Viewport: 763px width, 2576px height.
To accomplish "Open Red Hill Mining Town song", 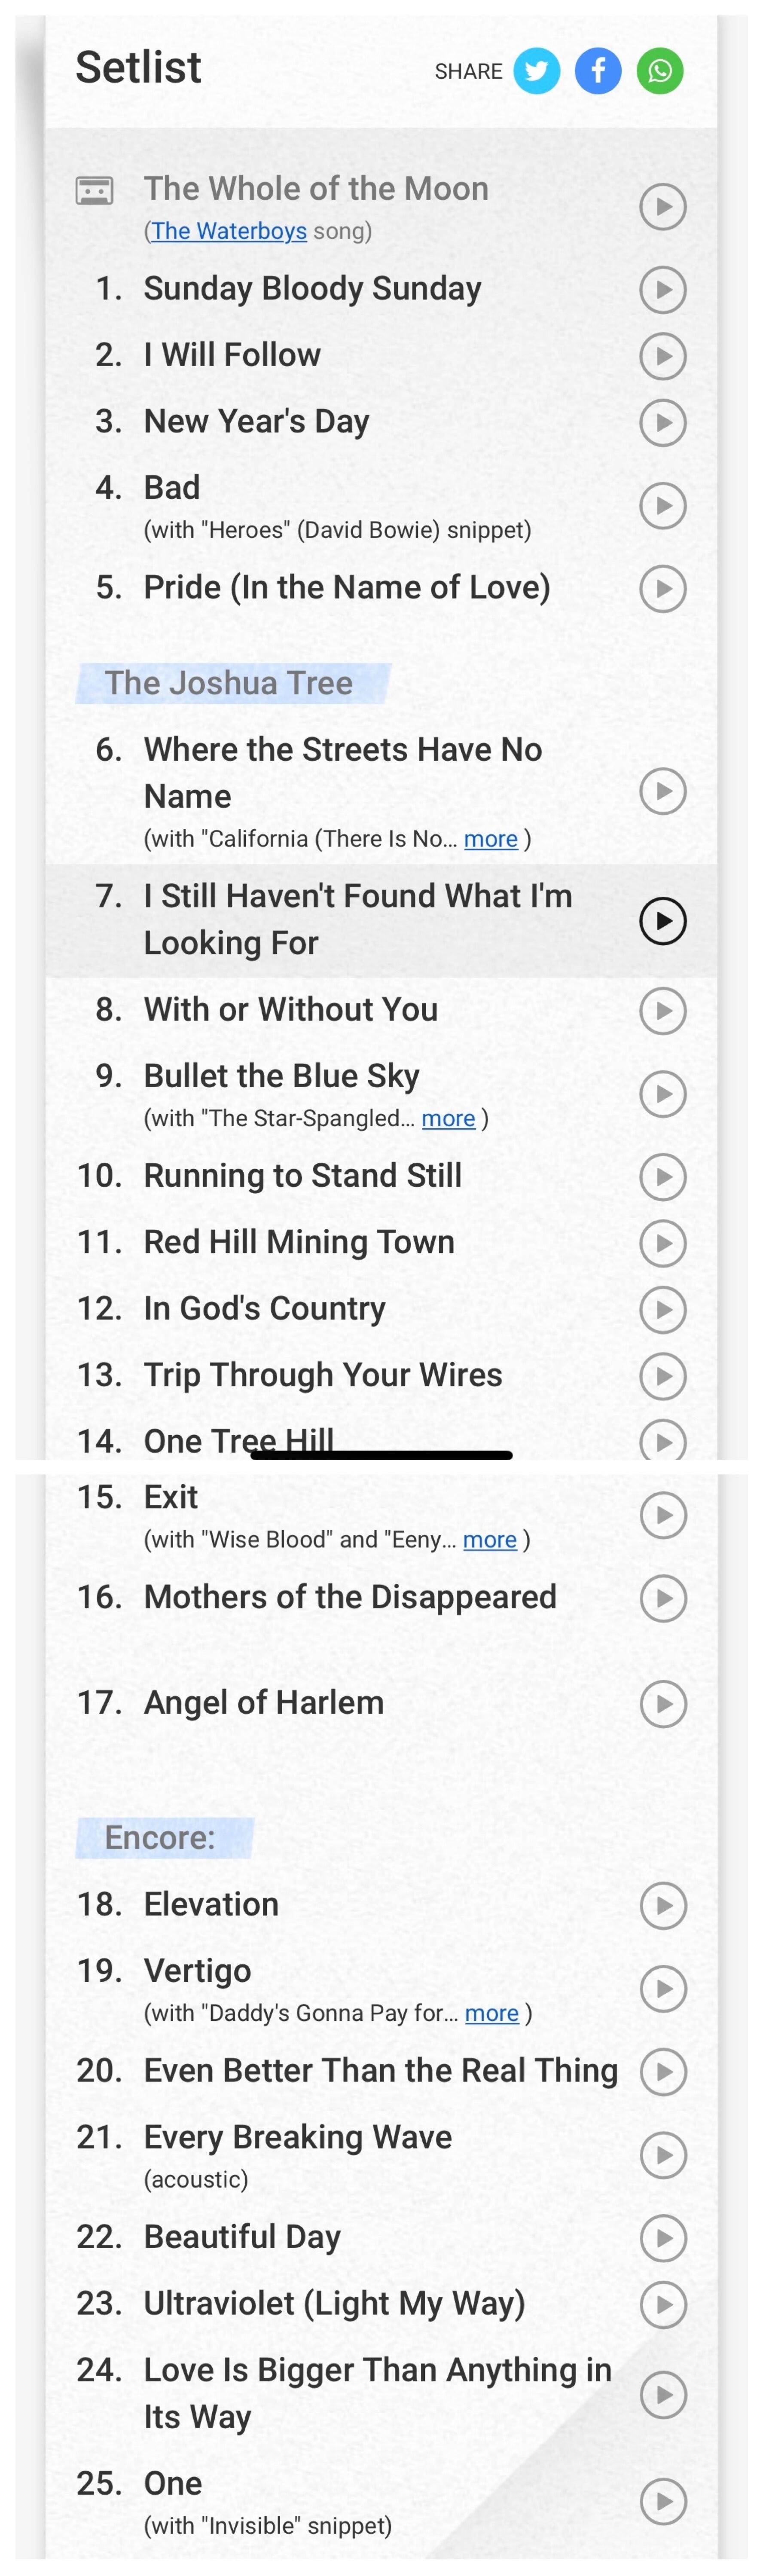I will (299, 1242).
